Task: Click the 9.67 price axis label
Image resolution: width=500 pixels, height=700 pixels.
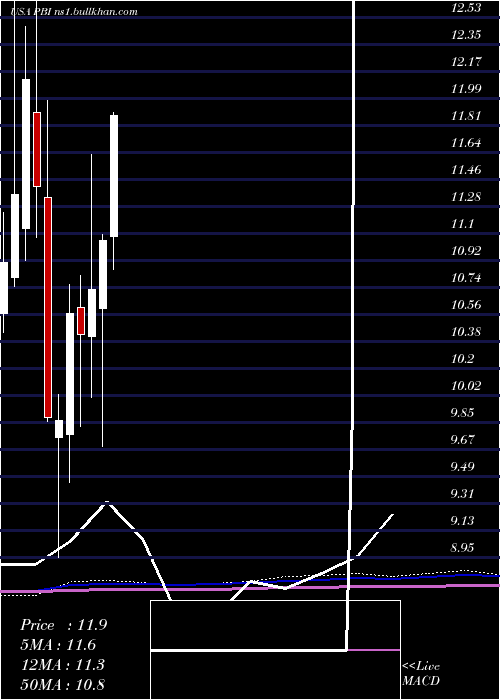Action: [x=462, y=440]
